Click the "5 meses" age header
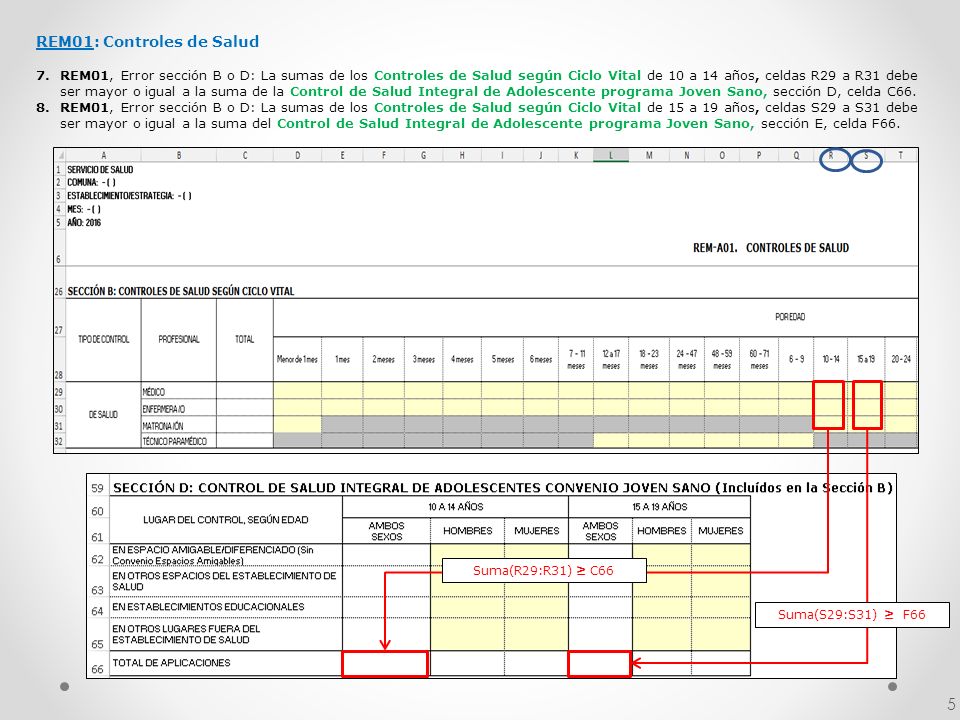Screen dimensions: 960x720 503,359
